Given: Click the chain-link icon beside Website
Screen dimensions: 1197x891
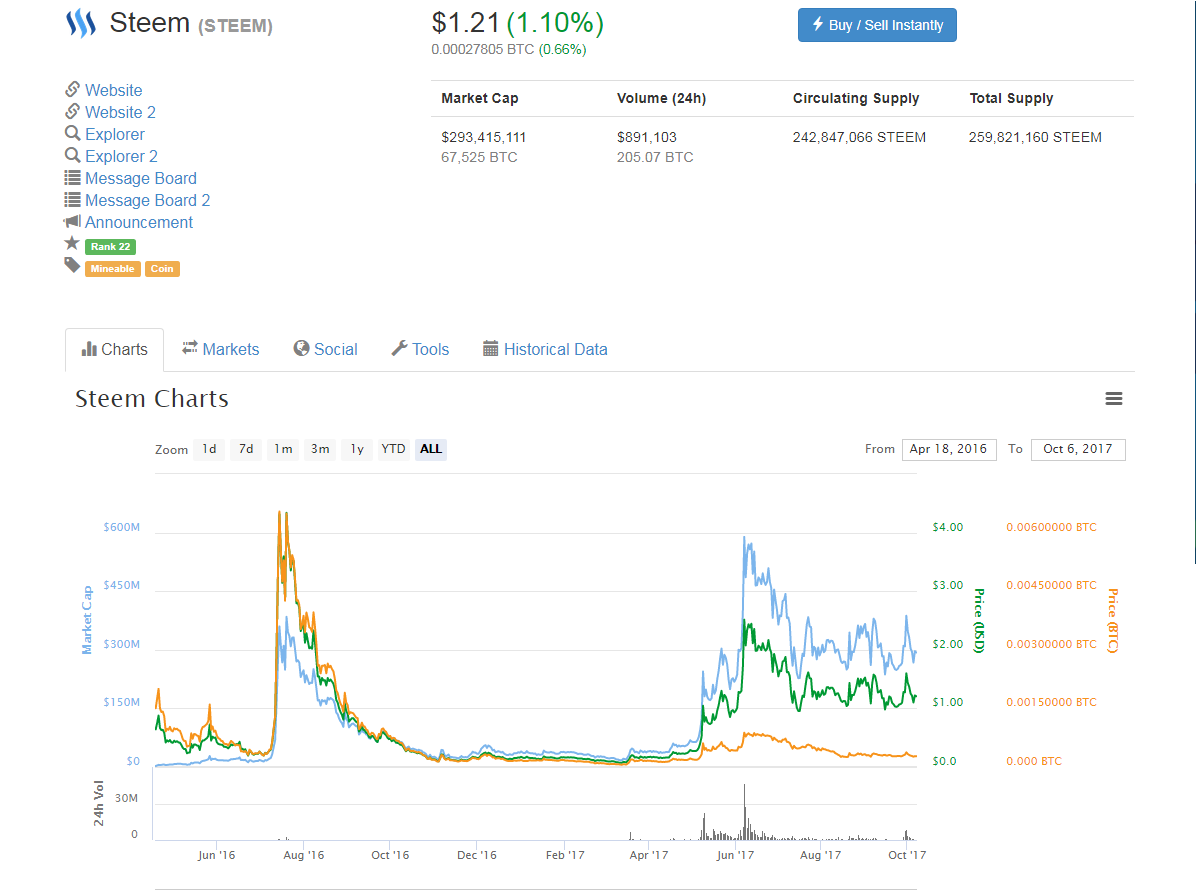Looking at the screenshot, I should pos(73,89).
